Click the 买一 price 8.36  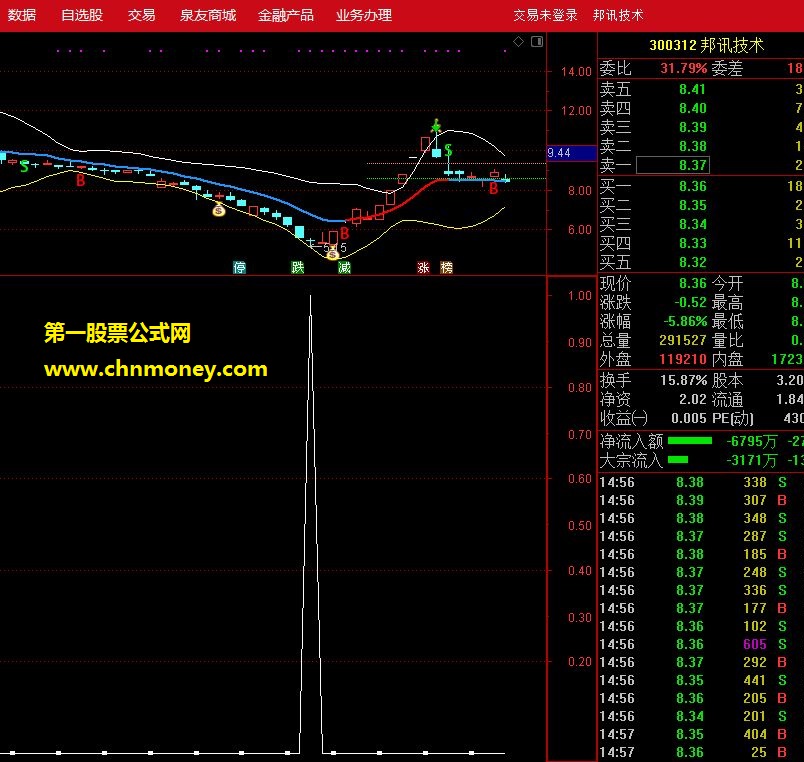pyautogui.click(x=692, y=186)
